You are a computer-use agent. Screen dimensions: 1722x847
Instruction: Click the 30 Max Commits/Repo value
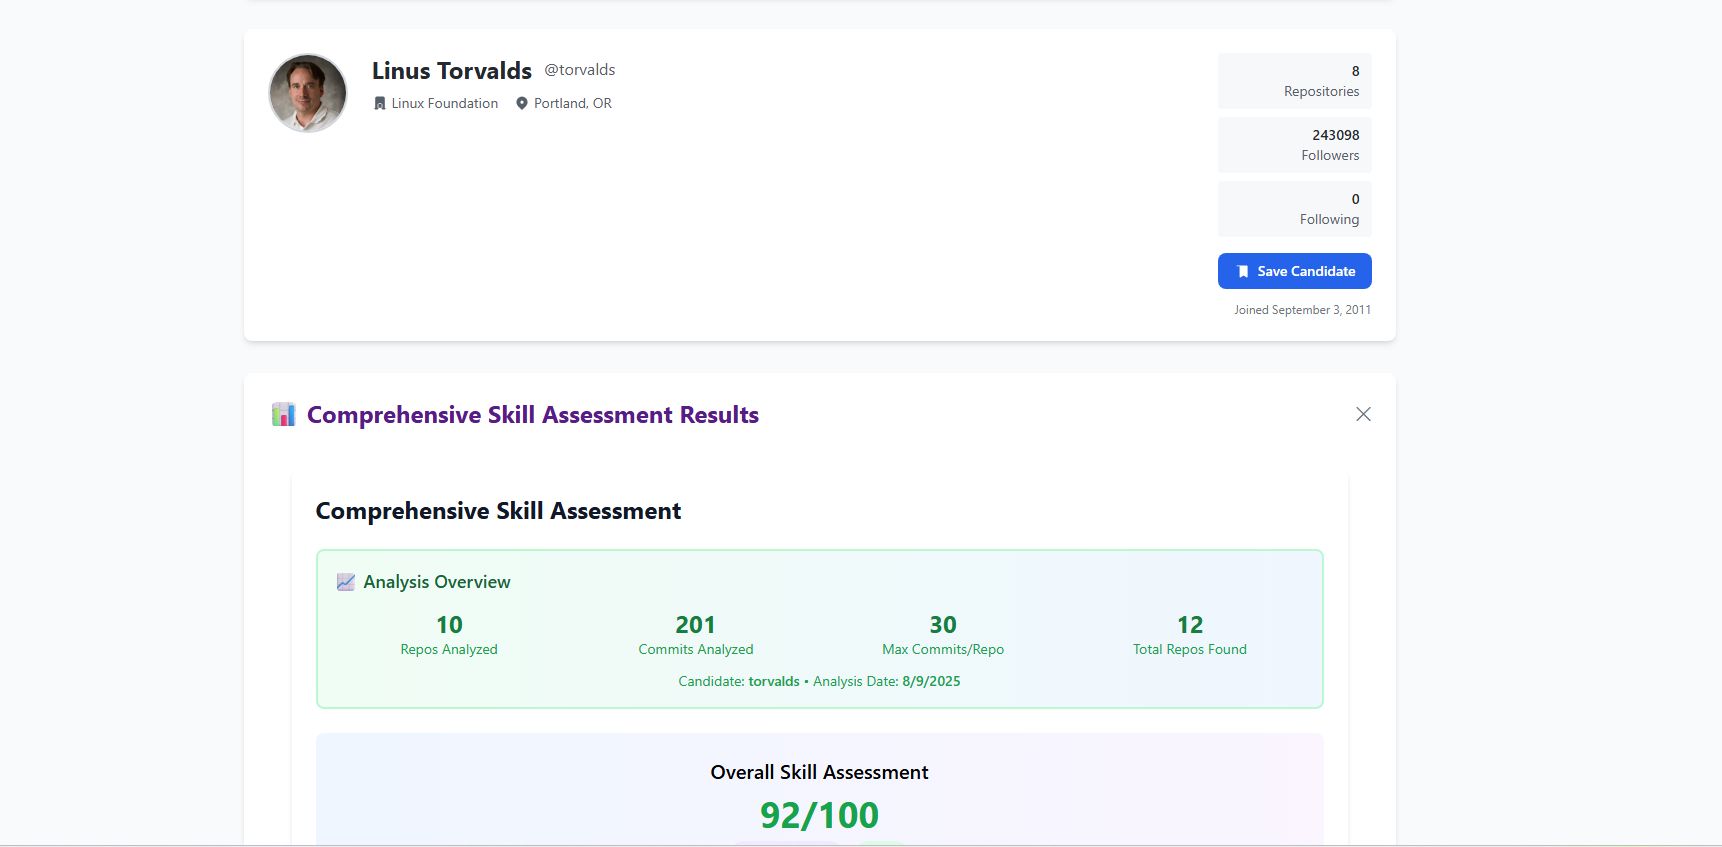(943, 625)
